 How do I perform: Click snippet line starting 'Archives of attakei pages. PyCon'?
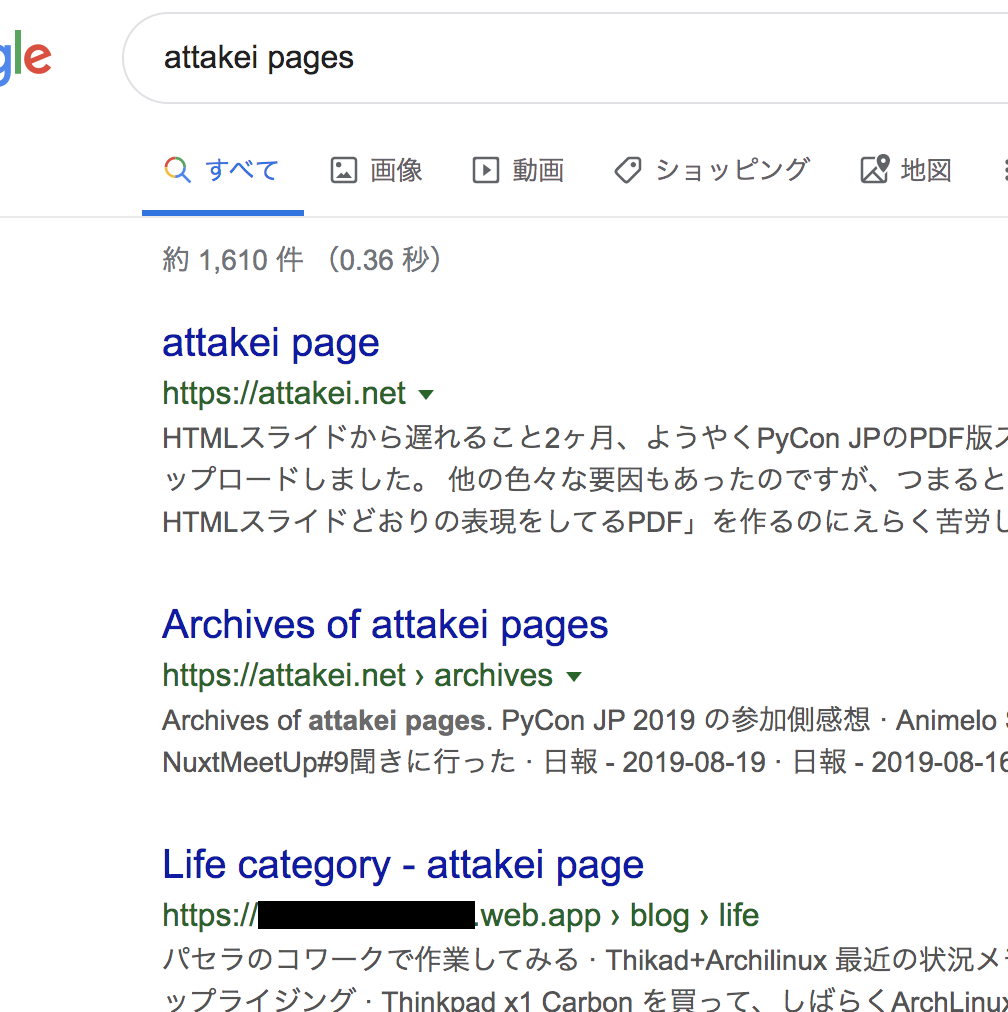tap(585, 720)
